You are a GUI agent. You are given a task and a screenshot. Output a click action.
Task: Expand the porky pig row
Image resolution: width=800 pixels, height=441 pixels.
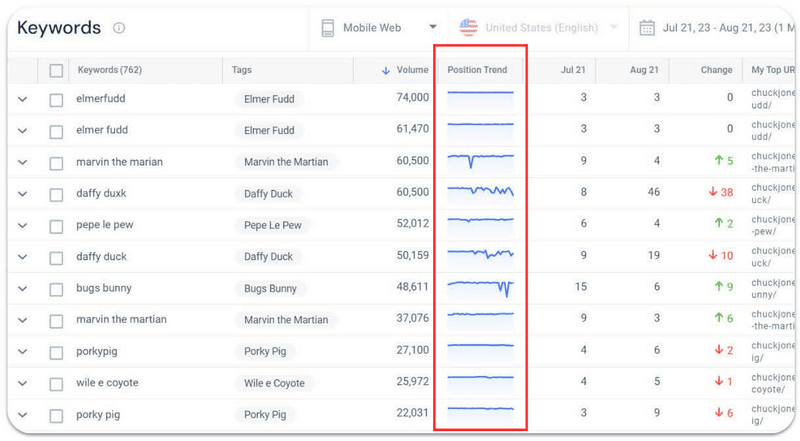coord(22,415)
